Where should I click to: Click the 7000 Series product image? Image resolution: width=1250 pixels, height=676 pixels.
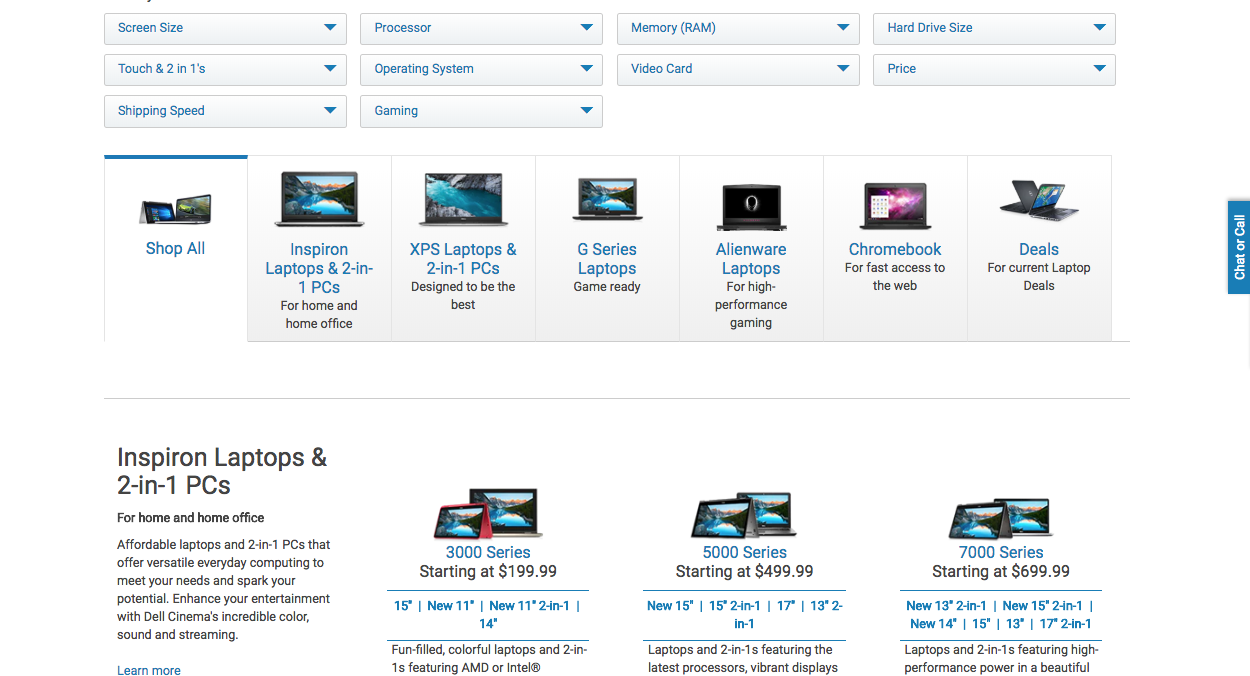[1001, 517]
